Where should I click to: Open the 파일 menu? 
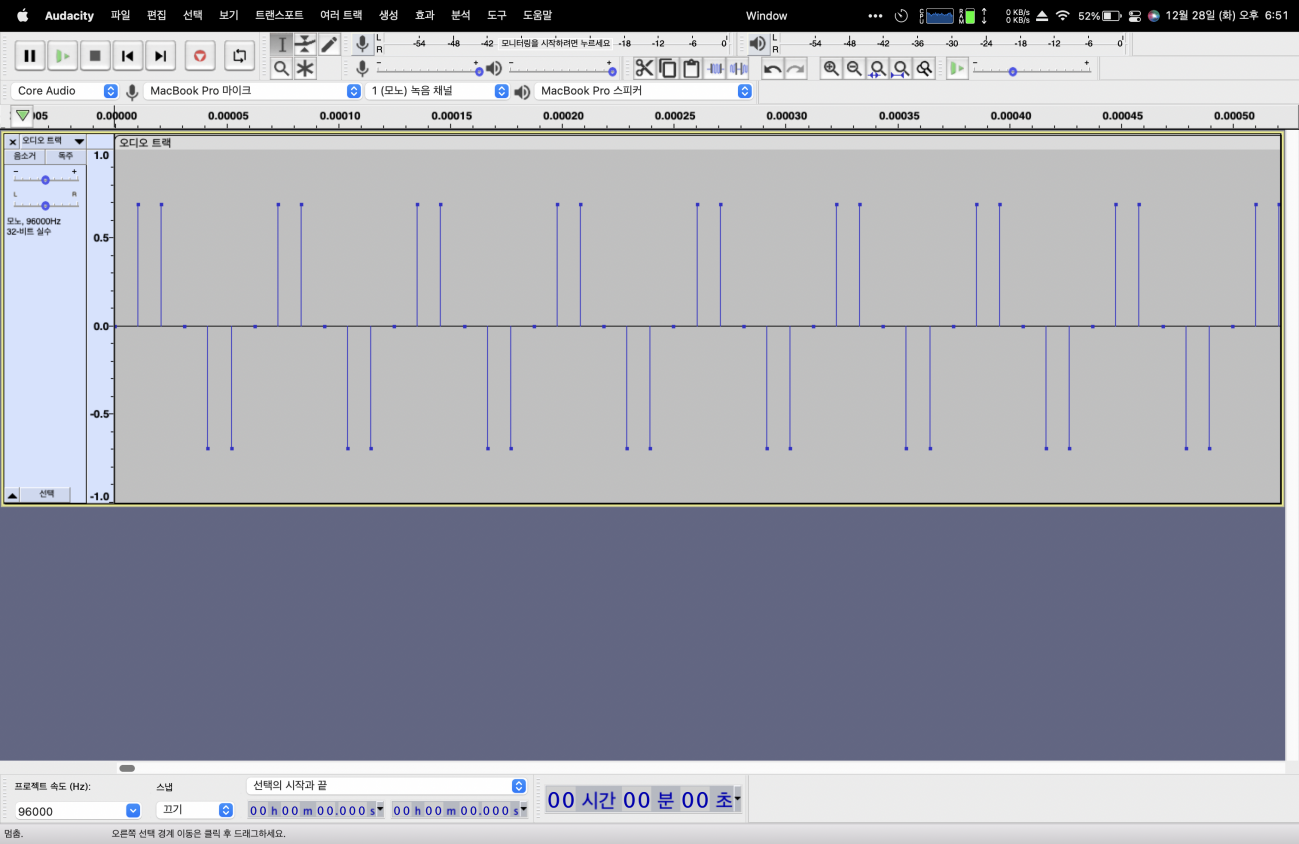tap(121, 15)
